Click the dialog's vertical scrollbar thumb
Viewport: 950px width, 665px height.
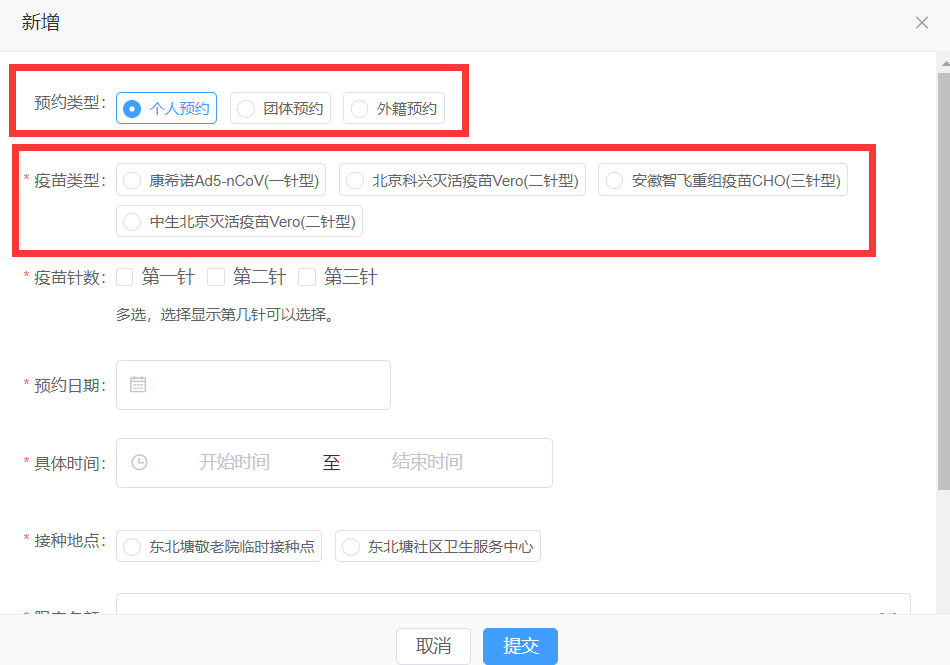[x=943, y=281]
